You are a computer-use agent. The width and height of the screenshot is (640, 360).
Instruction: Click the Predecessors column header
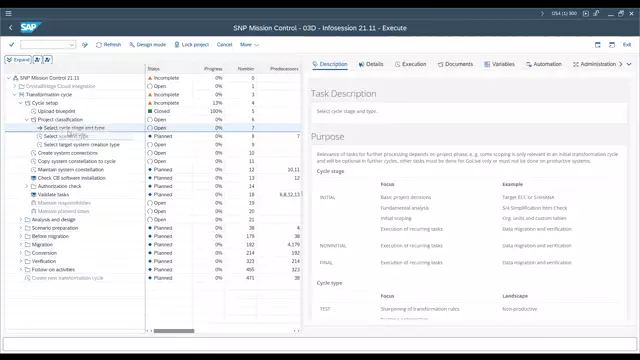(x=284, y=69)
